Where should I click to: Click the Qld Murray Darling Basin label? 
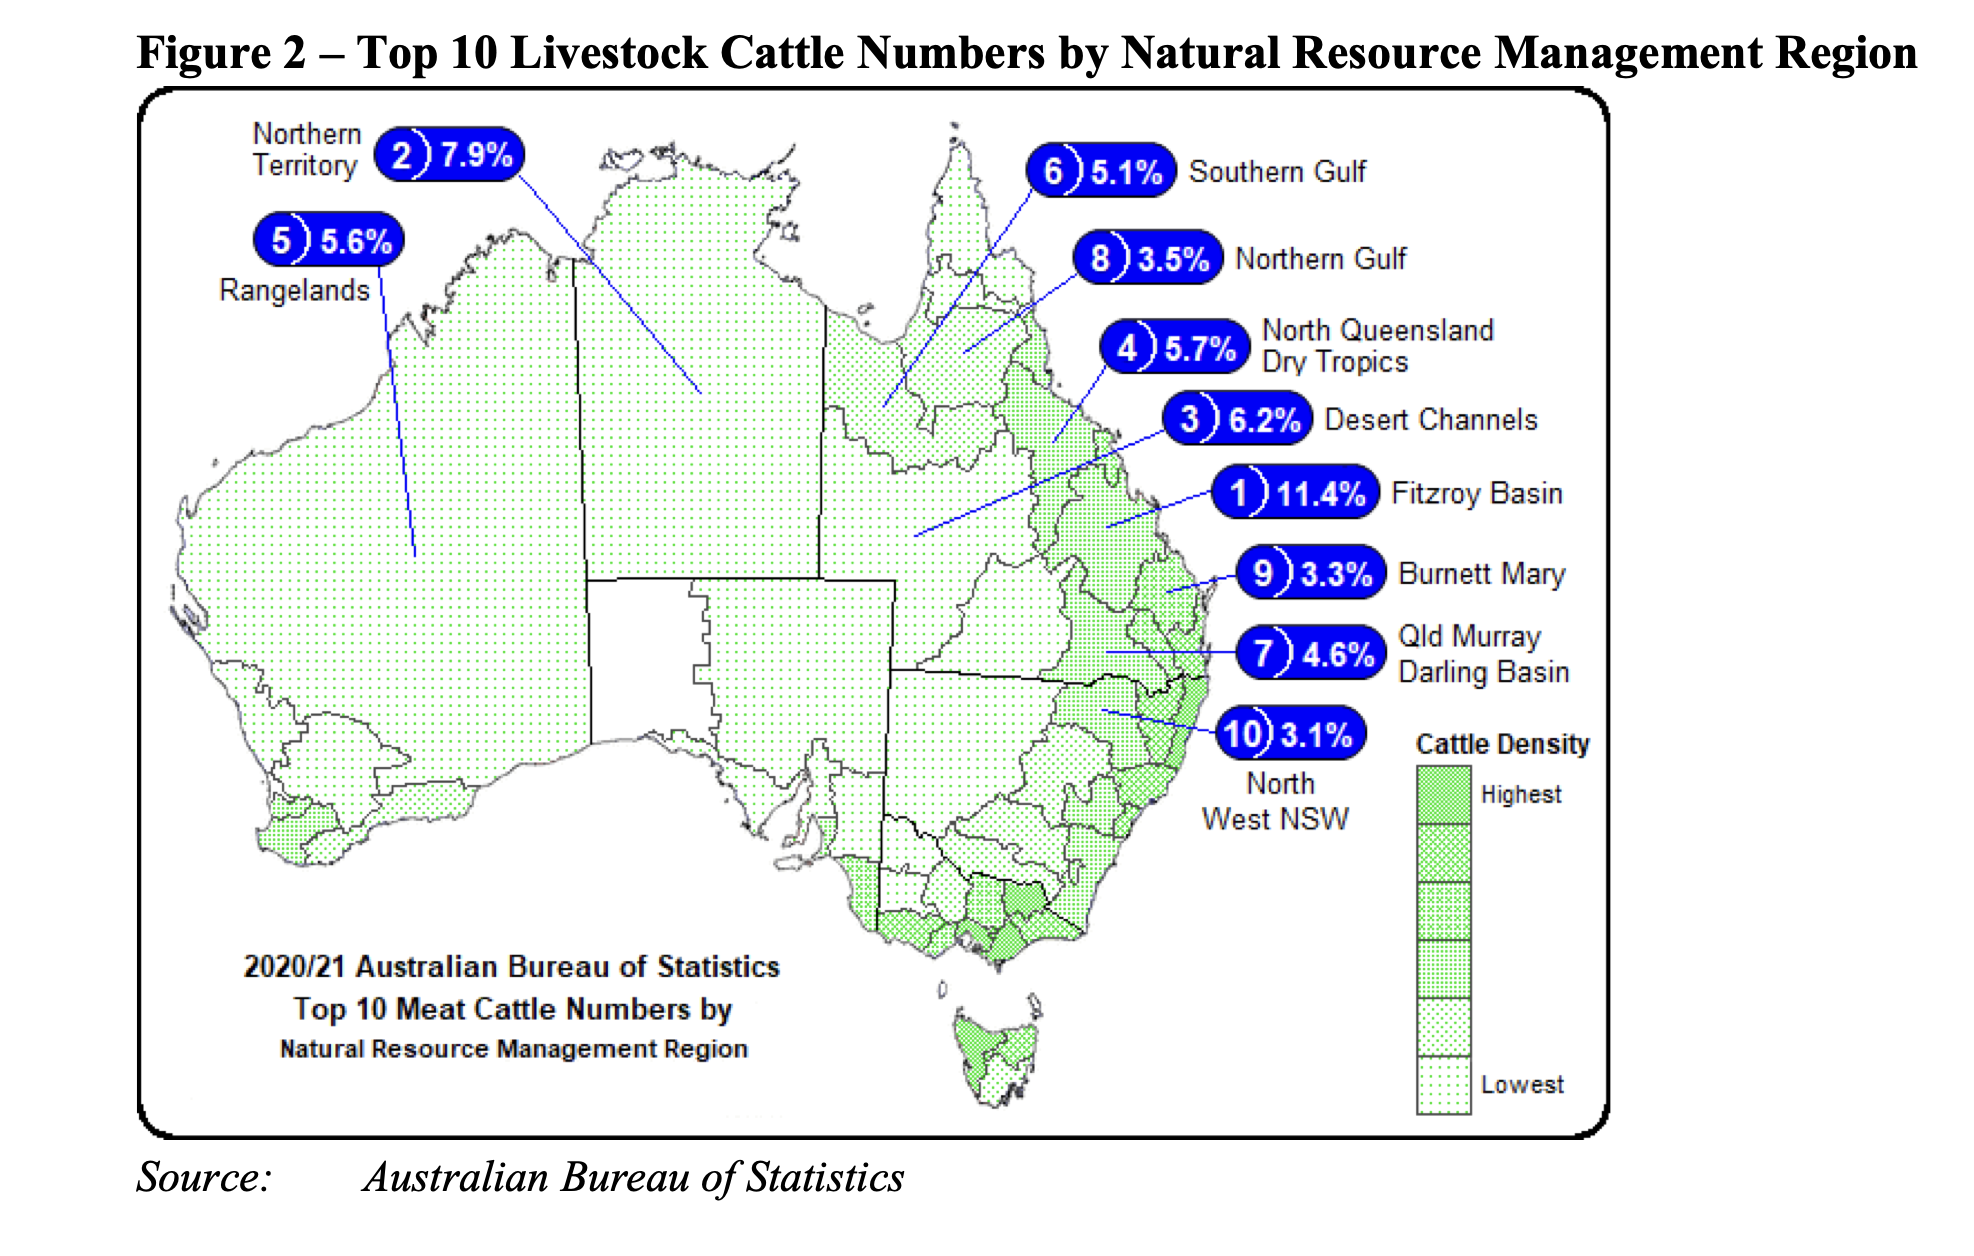[1483, 654]
